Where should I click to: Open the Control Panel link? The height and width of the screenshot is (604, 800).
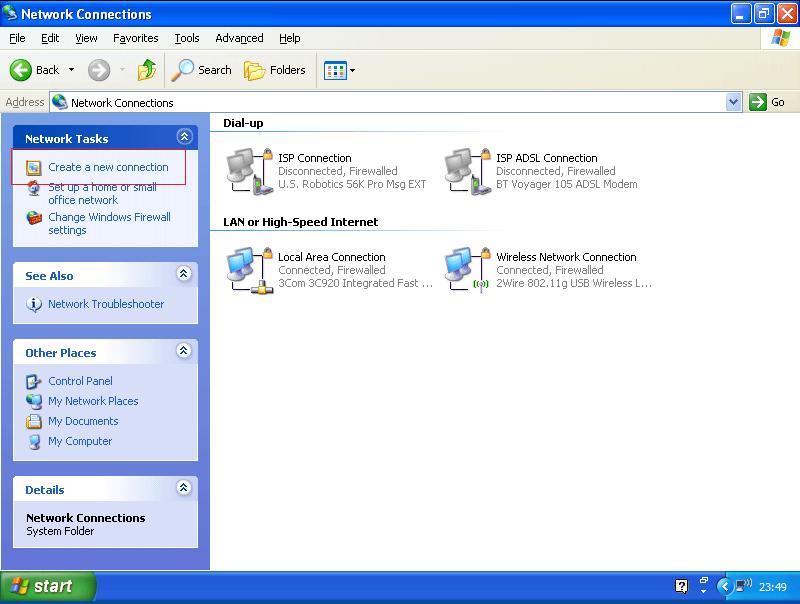80,381
